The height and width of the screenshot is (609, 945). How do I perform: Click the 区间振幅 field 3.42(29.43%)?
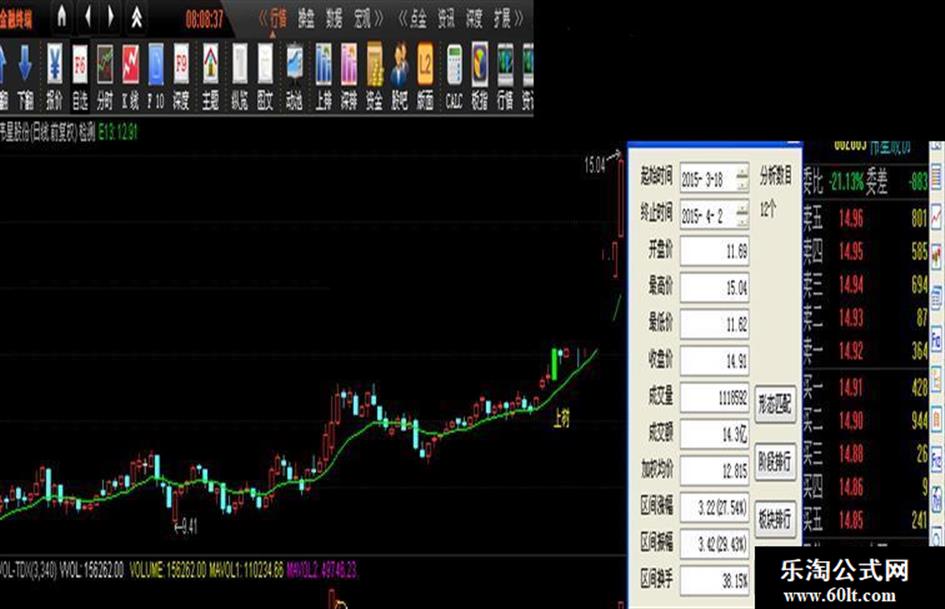coord(715,543)
